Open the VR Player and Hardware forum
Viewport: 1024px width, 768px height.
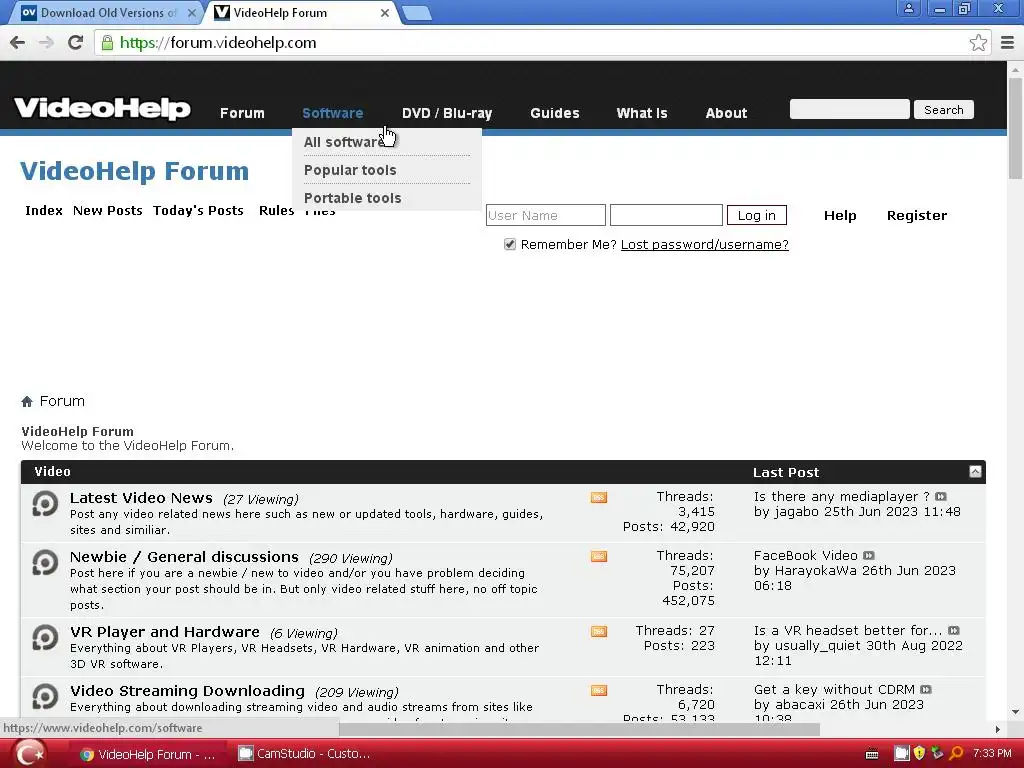coord(165,632)
